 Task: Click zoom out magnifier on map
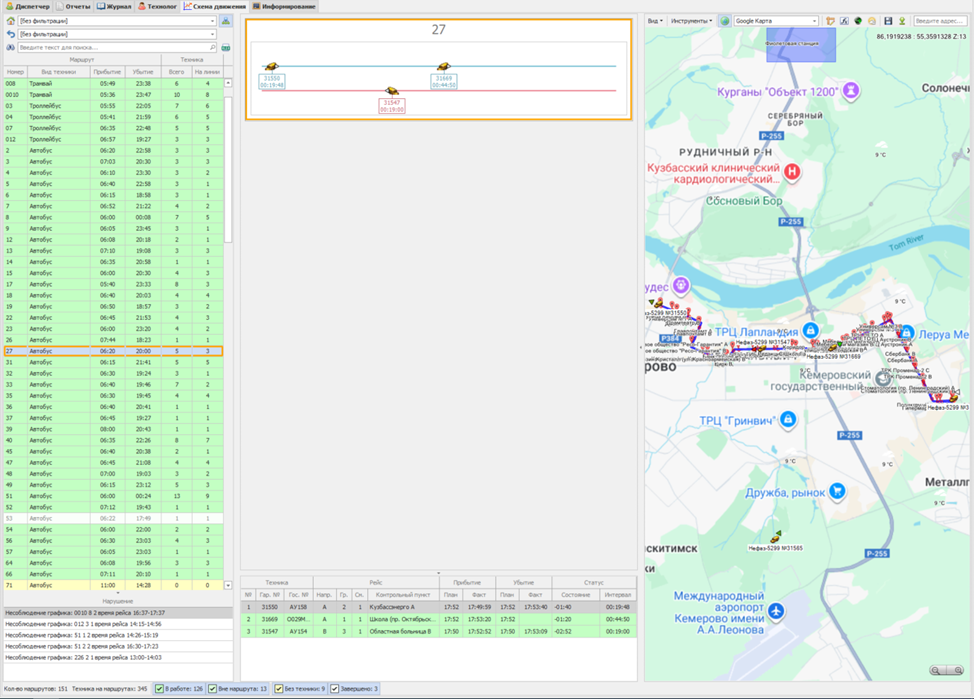coord(937,671)
